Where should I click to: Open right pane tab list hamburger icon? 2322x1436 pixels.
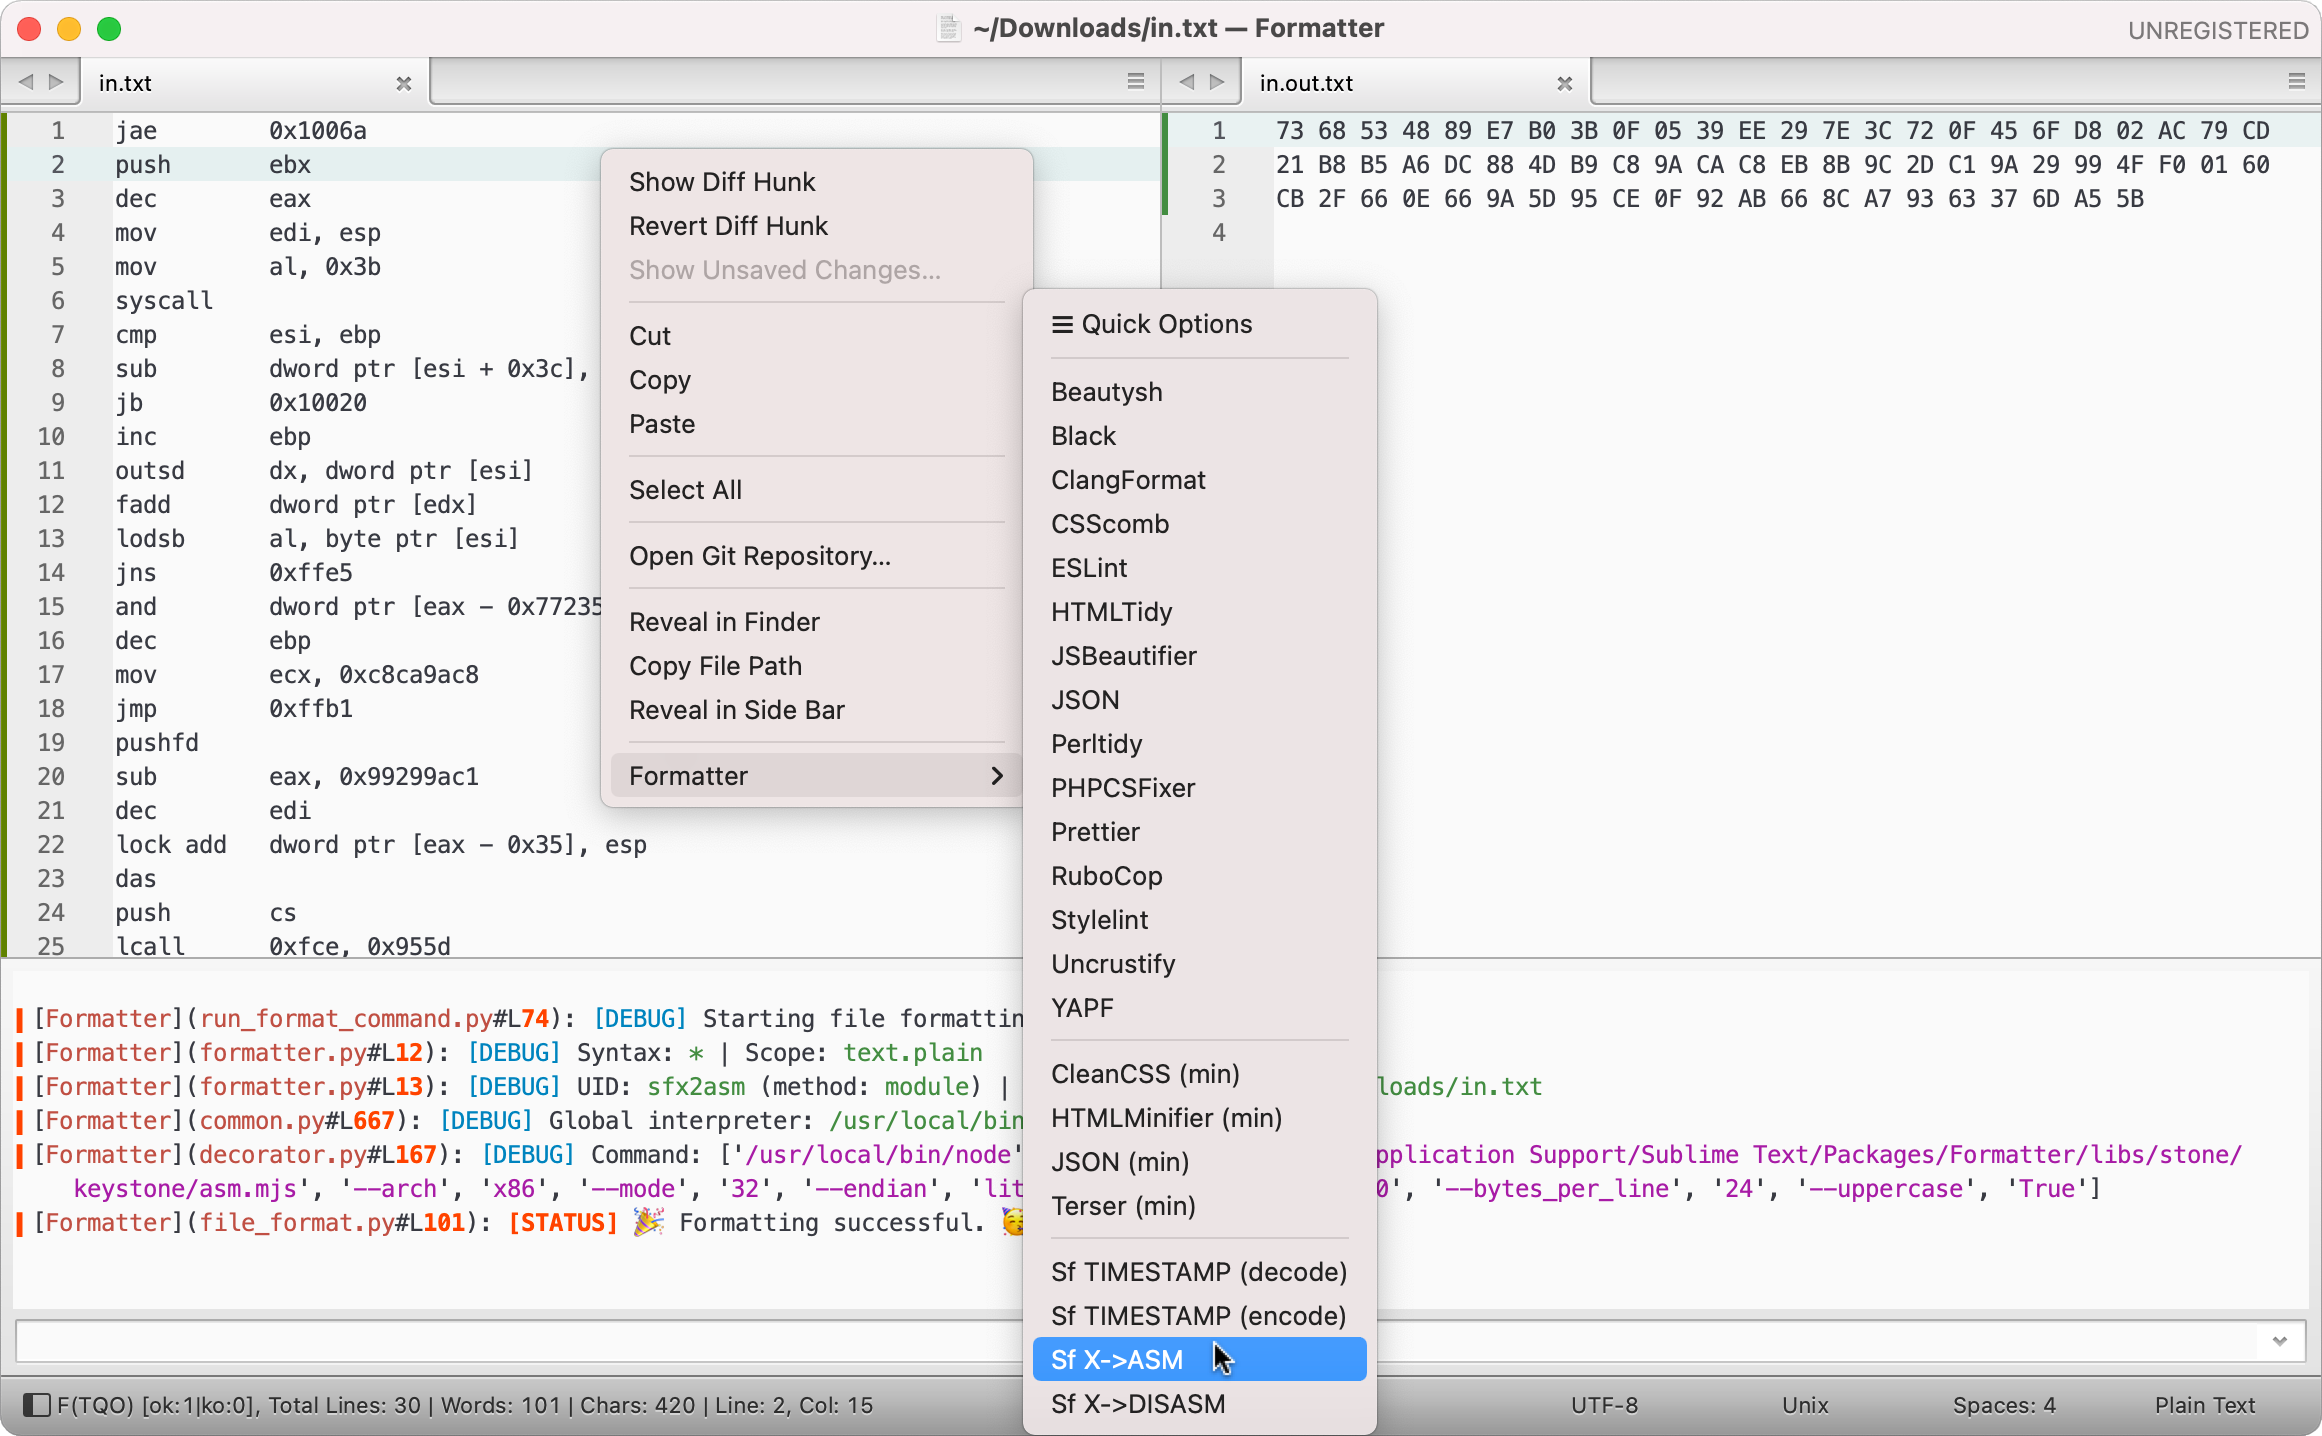(x=2296, y=82)
